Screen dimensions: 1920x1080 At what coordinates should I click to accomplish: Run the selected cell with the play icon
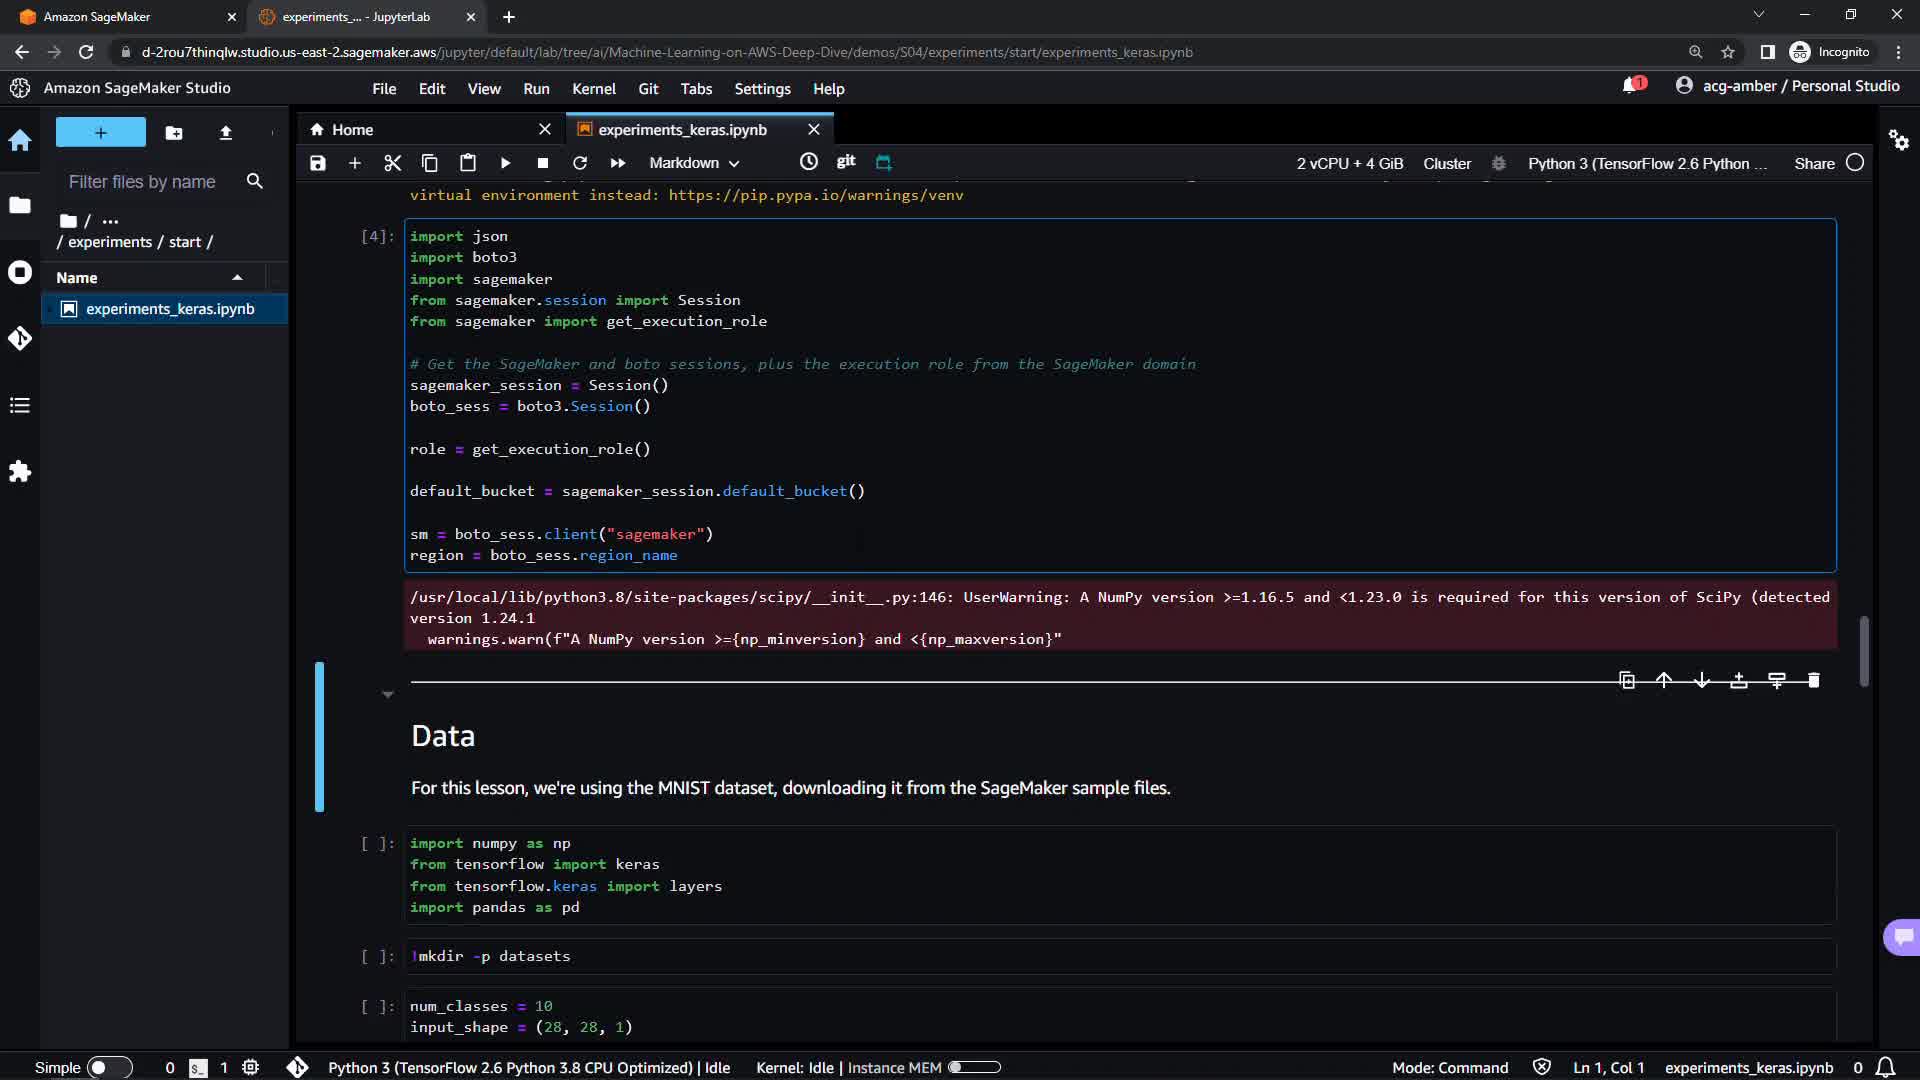click(505, 163)
